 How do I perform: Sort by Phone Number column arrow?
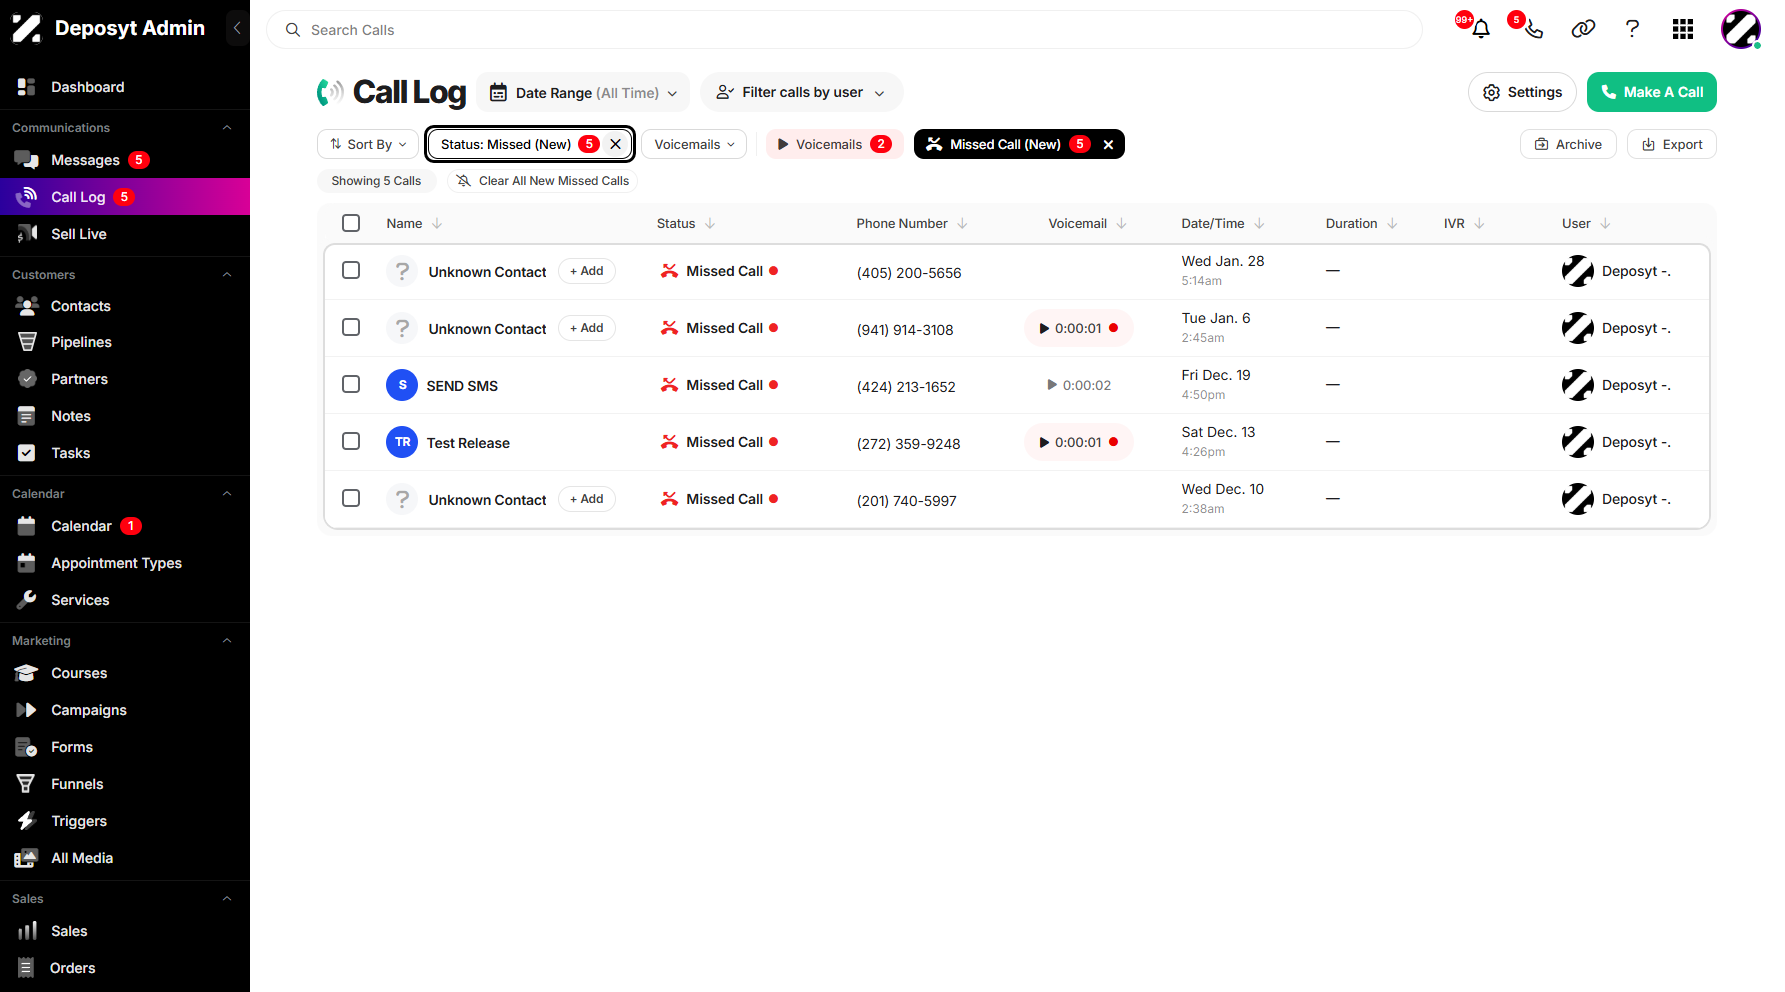(x=962, y=223)
